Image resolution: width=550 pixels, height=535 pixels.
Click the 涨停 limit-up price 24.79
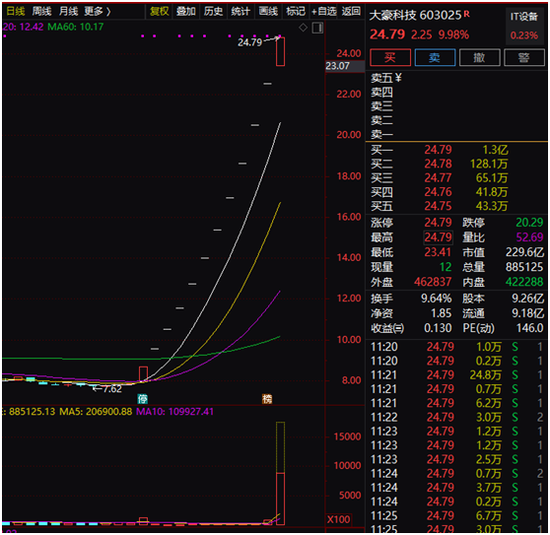(438, 222)
